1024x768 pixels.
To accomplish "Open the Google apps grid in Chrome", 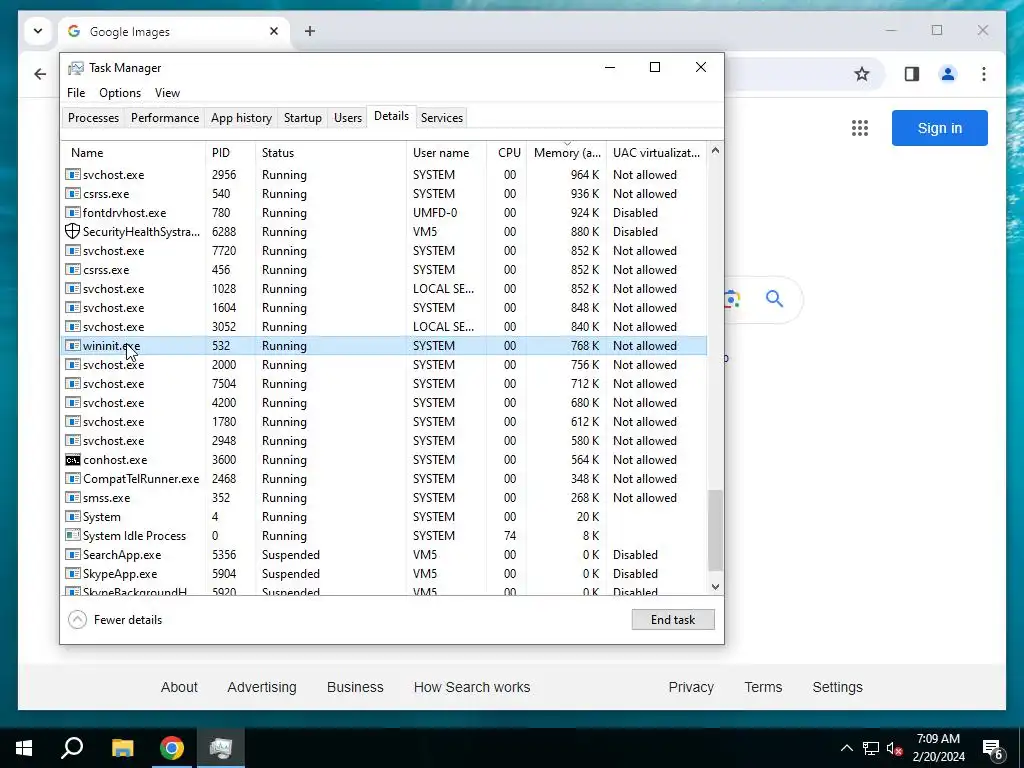I will click(x=859, y=128).
